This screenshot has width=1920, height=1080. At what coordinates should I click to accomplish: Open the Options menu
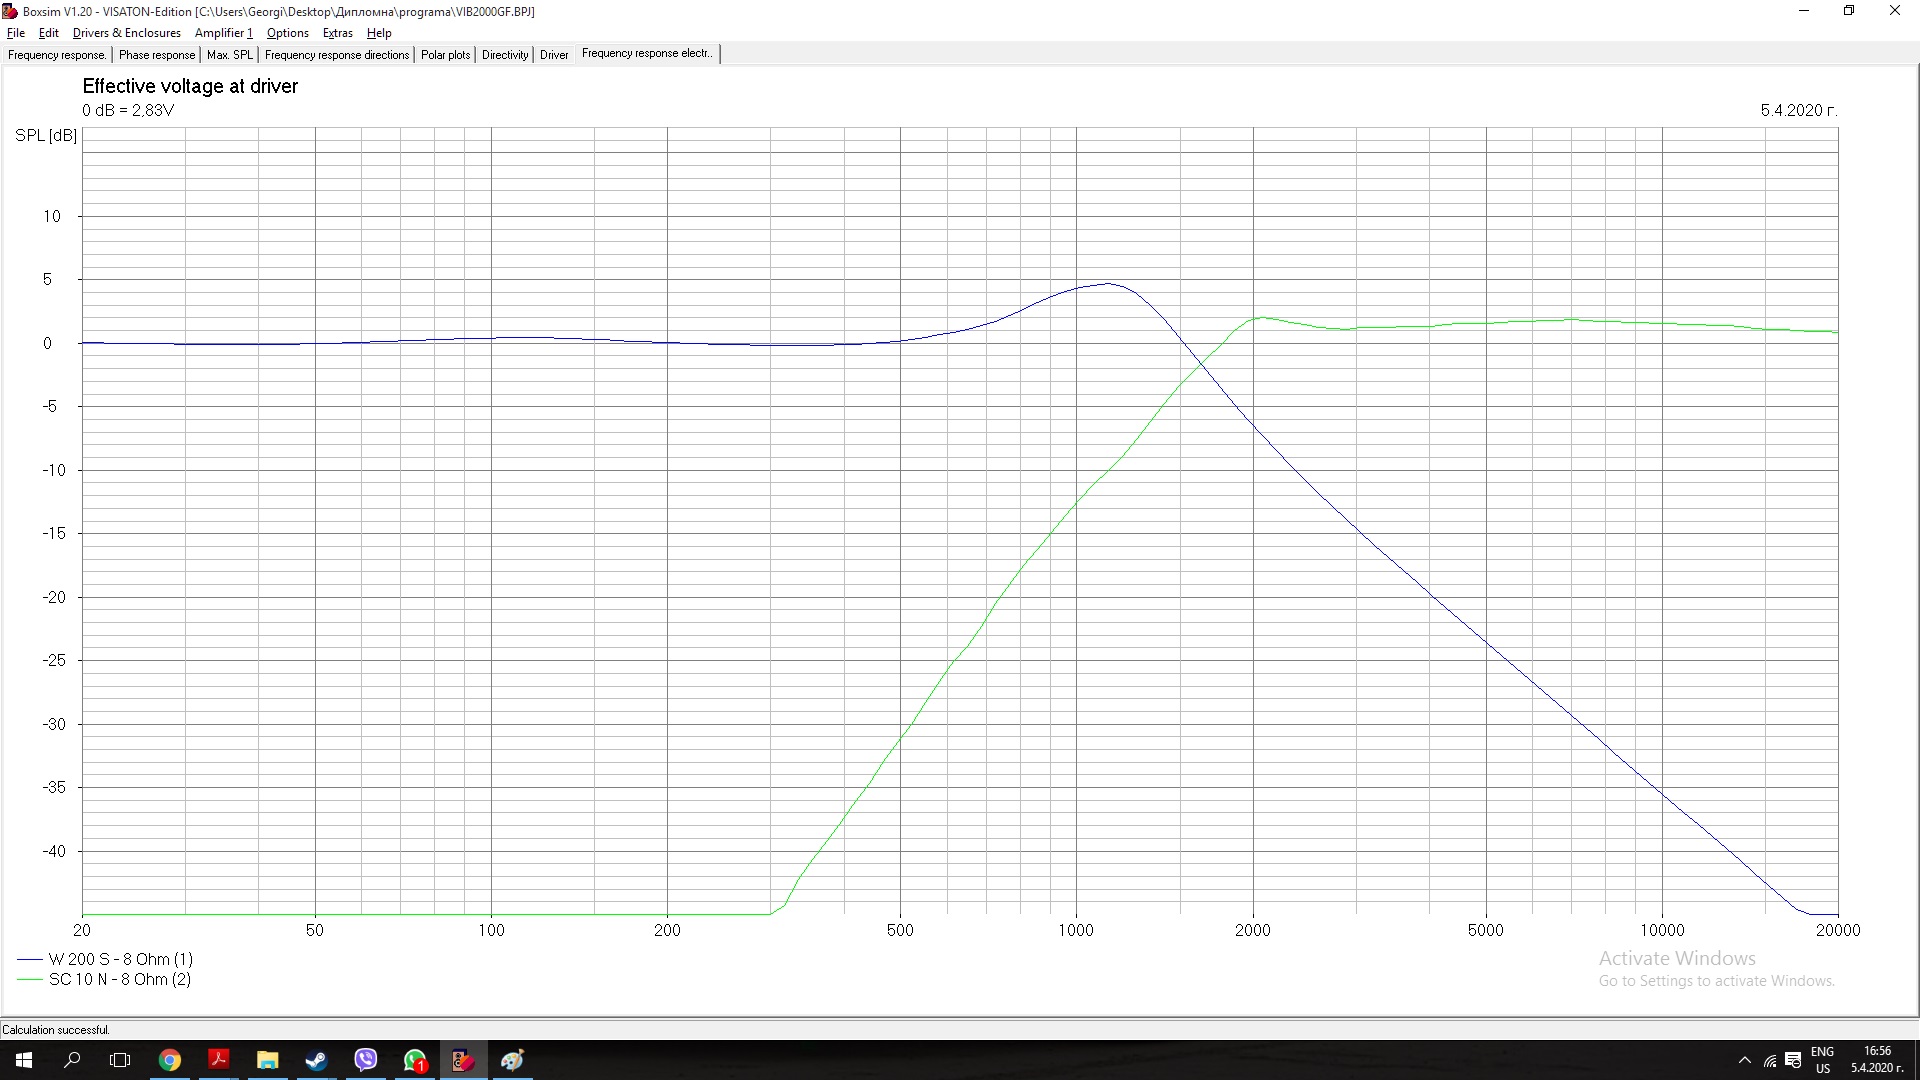tap(287, 33)
